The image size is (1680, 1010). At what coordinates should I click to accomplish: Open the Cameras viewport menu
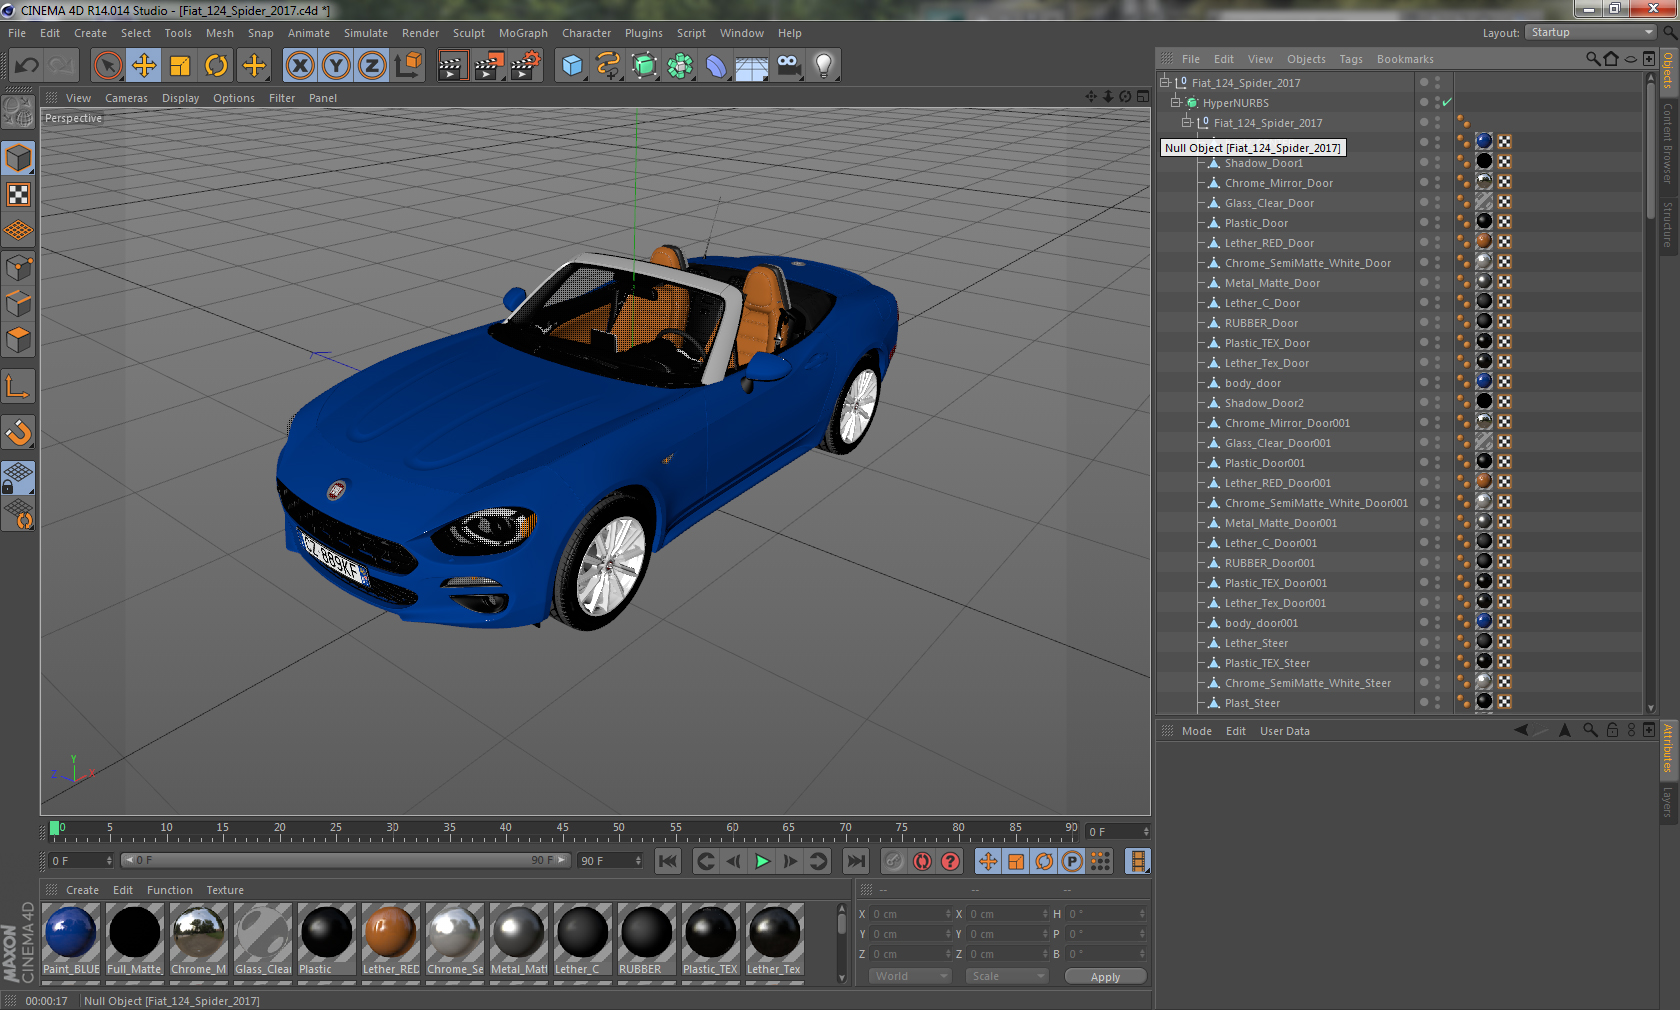(x=126, y=98)
